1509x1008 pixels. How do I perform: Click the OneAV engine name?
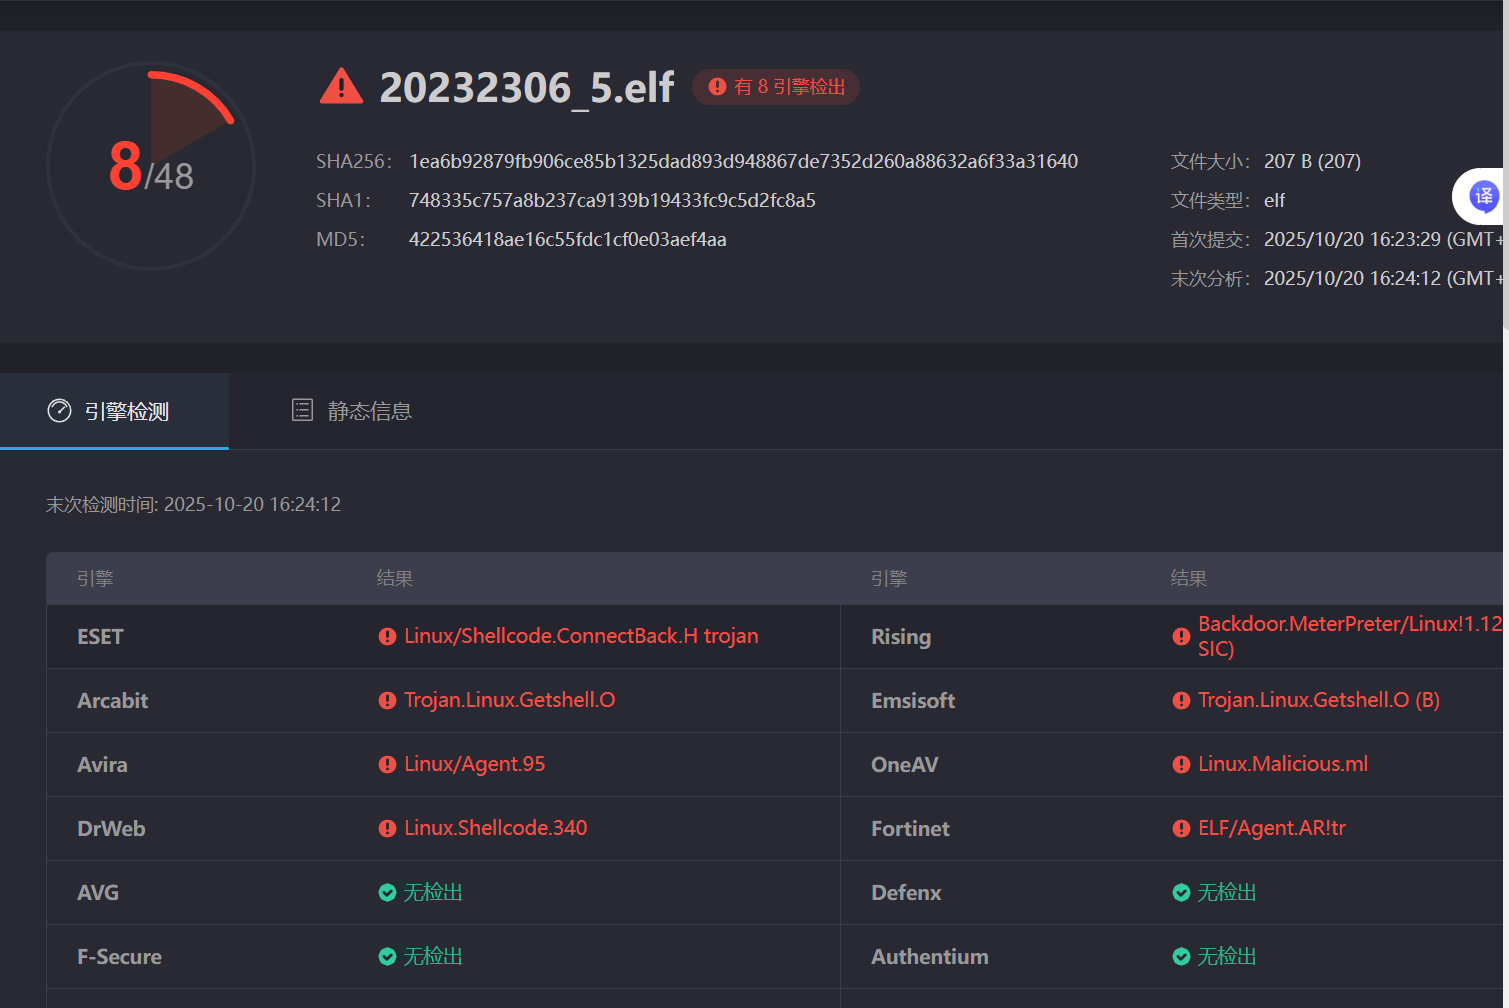point(905,765)
